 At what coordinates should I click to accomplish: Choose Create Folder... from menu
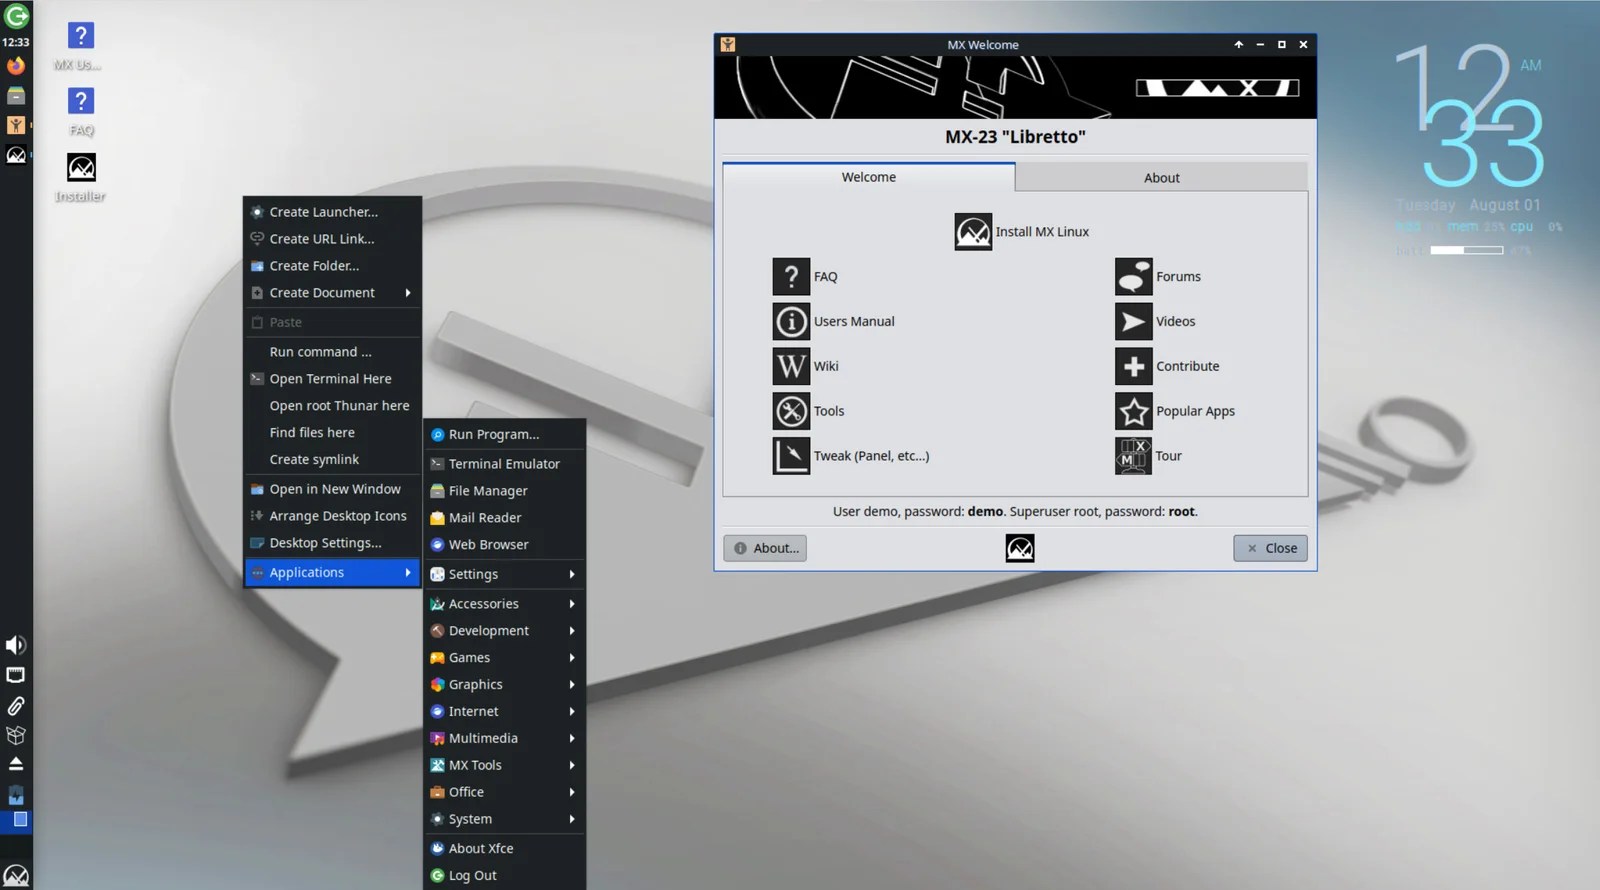pyautogui.click(x=333, y=266)
